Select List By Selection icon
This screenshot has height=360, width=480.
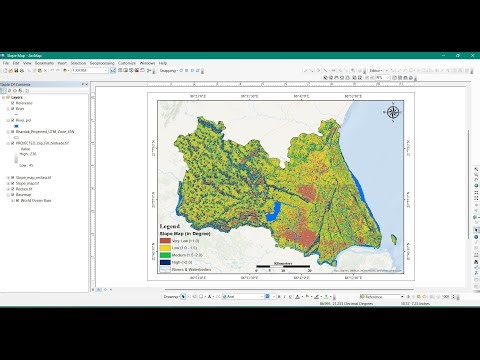[21, 90]
